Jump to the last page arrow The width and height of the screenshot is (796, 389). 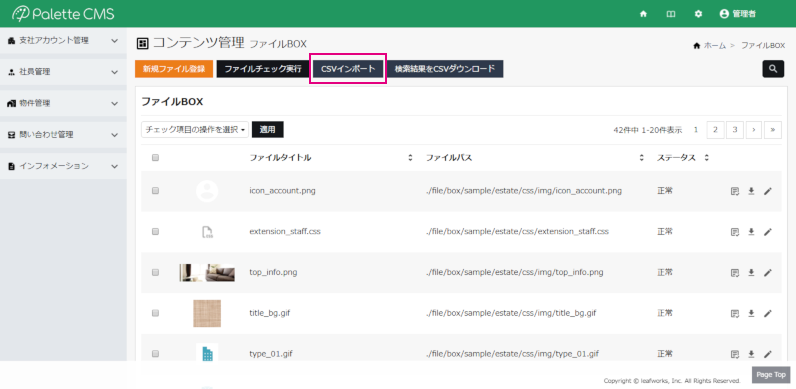tap(773, 130)
